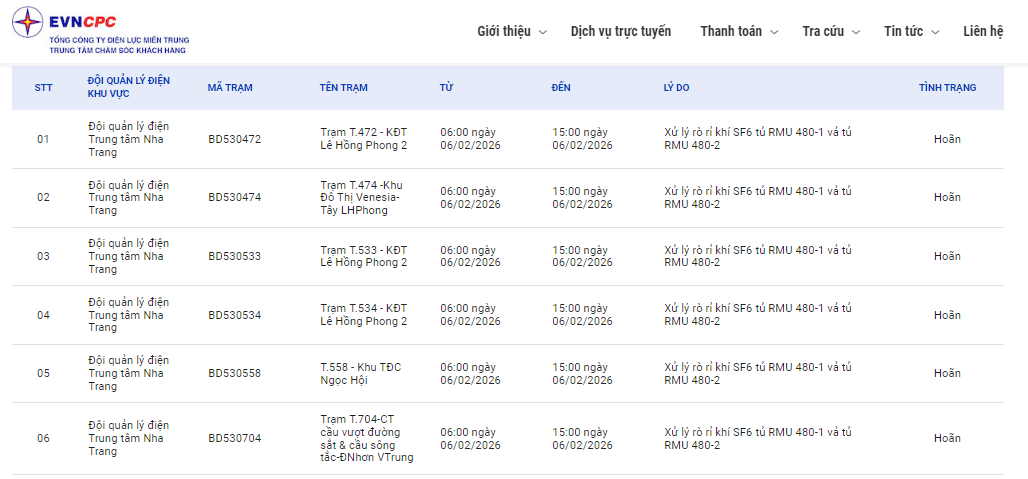Select station code BD530533
The height and width of the screenshot is (479, 1028).
(234, 256)
